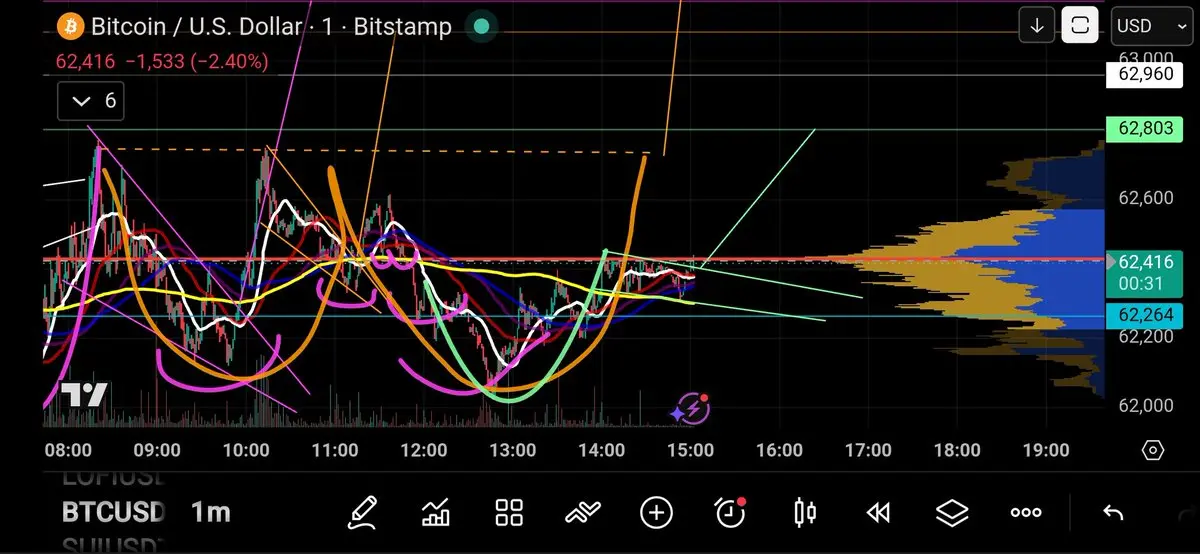This screenshot has height=554, width=1200.
Task: Open the compare lines icon
Action: point(583,513)
